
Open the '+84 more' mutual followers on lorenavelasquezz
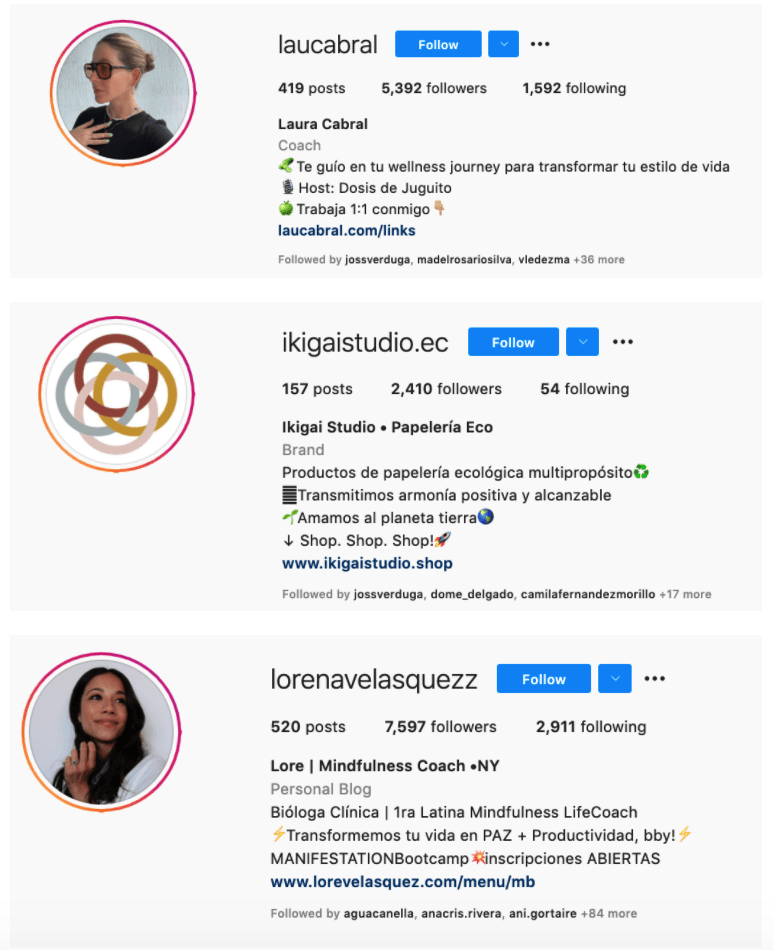609,914
